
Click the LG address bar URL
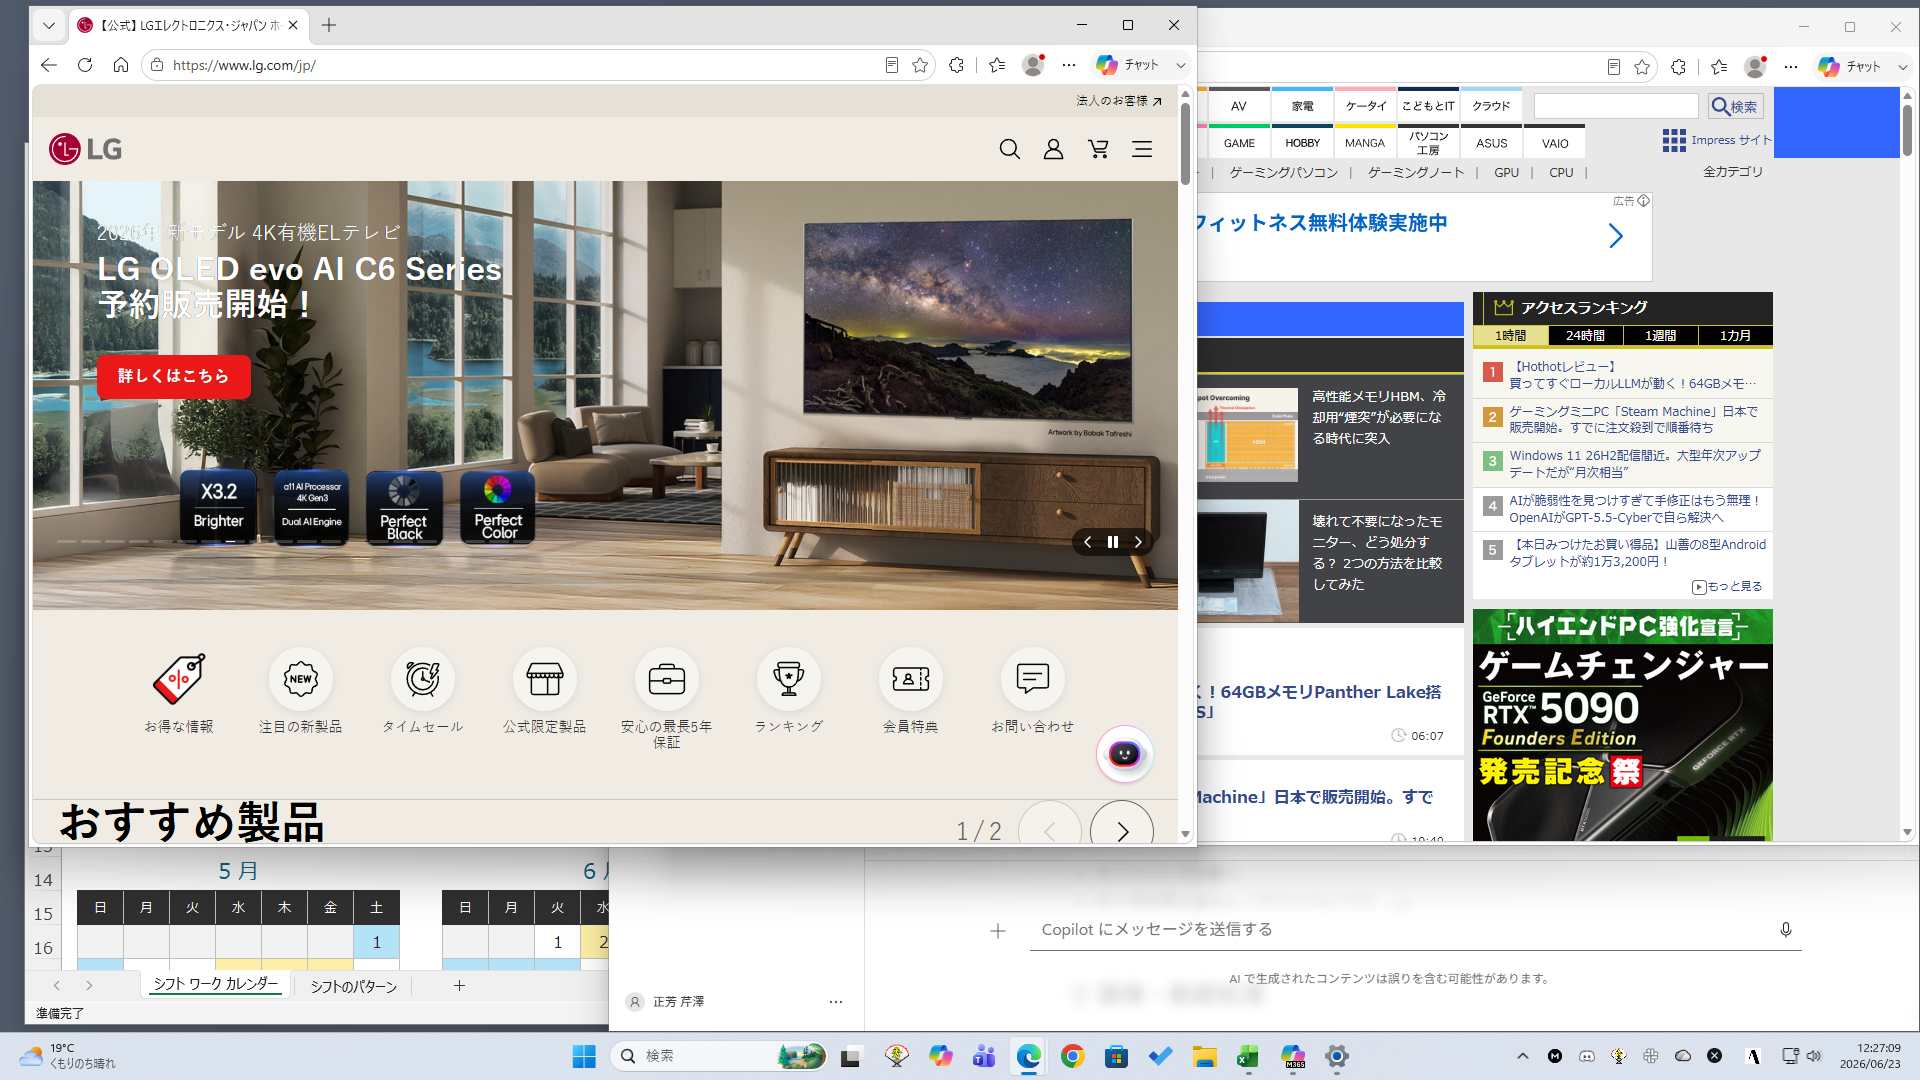(244, 65)
